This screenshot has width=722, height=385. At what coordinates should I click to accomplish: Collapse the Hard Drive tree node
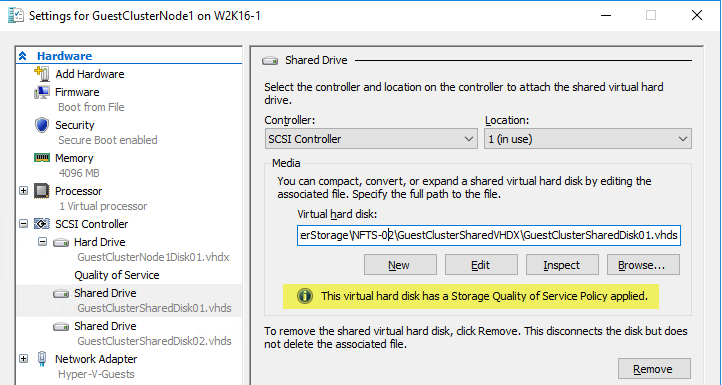(42, 242)
